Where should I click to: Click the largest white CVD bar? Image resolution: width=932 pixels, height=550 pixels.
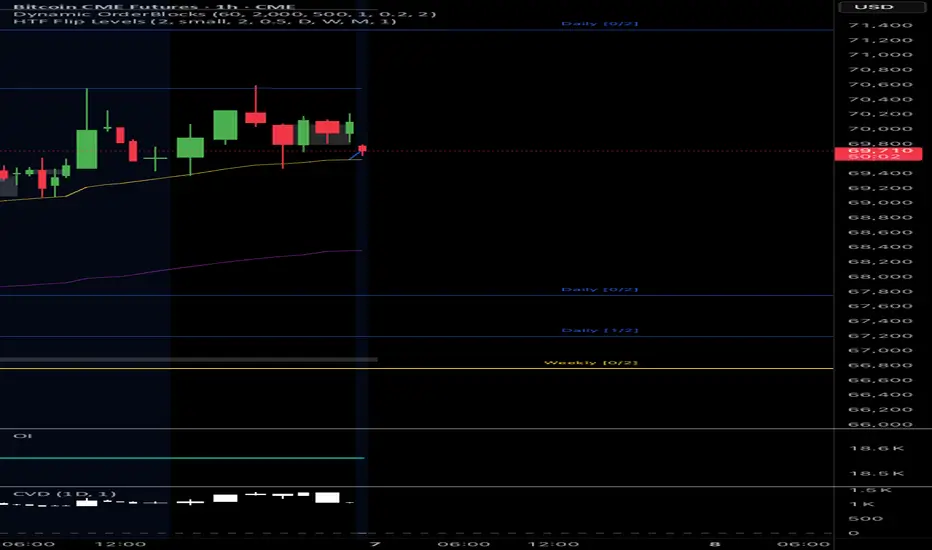[x=327, y=498]
